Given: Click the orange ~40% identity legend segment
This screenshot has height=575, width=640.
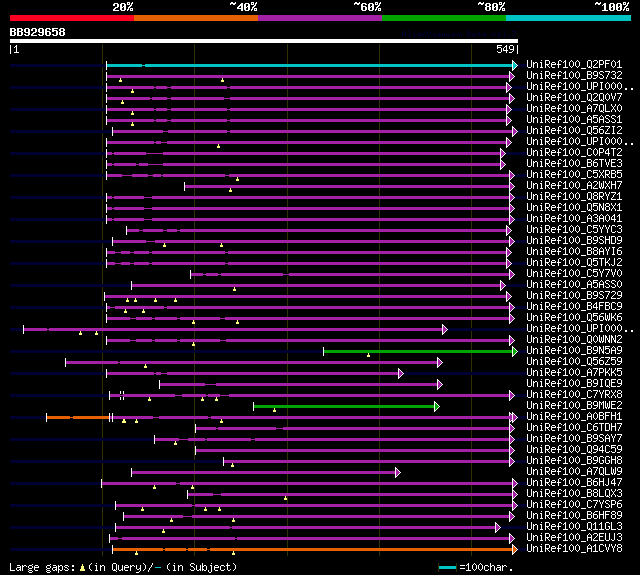Looking at the screenshot, I should click(x=196, y=18).
